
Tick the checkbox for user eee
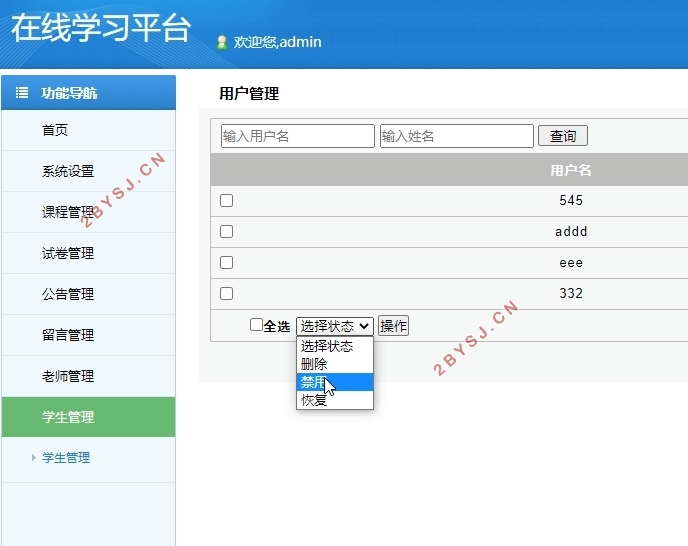[x=226, y=262]
